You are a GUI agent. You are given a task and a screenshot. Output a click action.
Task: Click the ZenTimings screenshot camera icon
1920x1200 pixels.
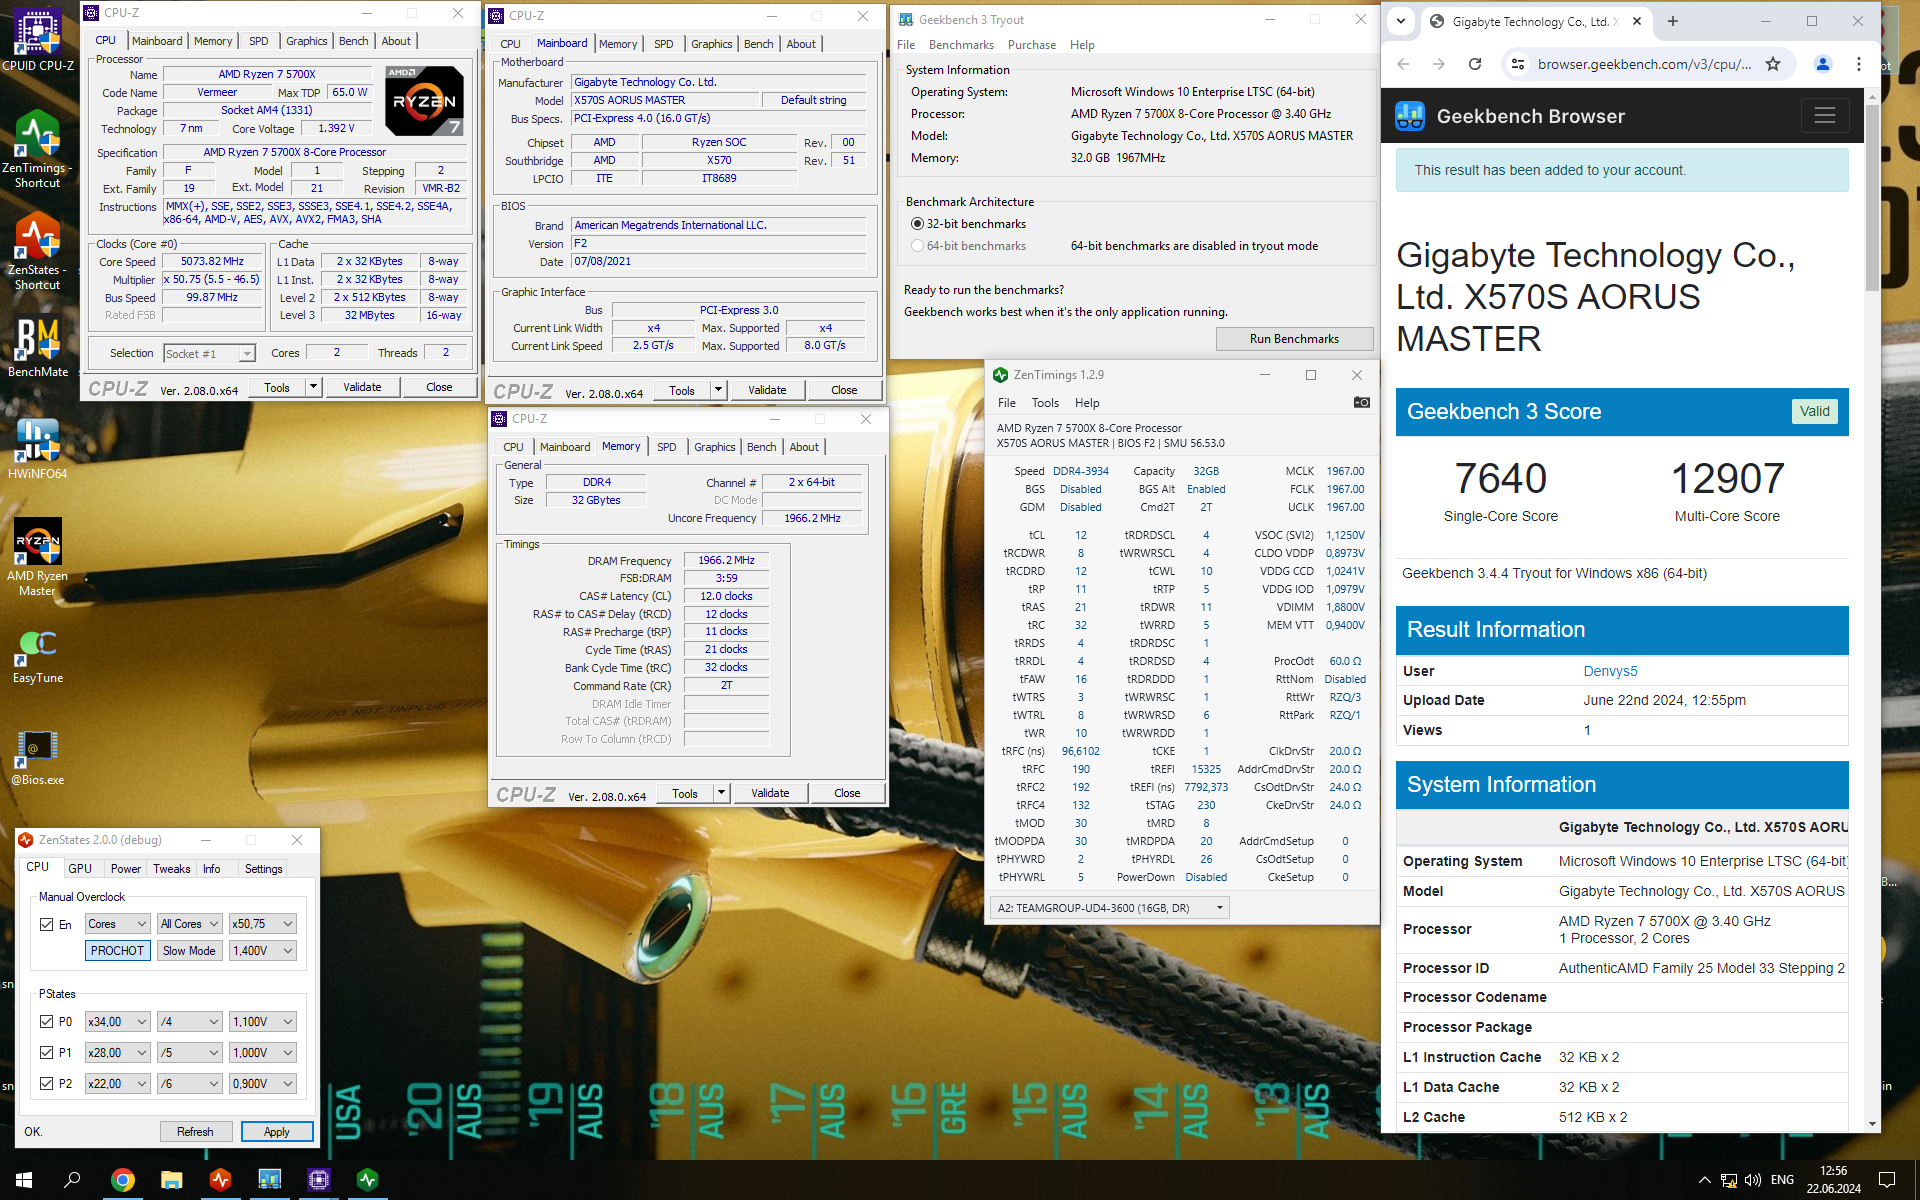pyautogui.click(x=1361, y=402)
